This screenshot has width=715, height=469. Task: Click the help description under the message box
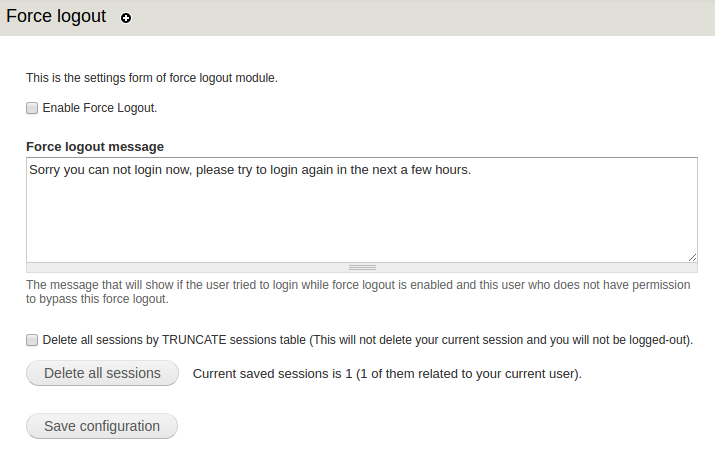pyautogui.click(x=357, y=285)
